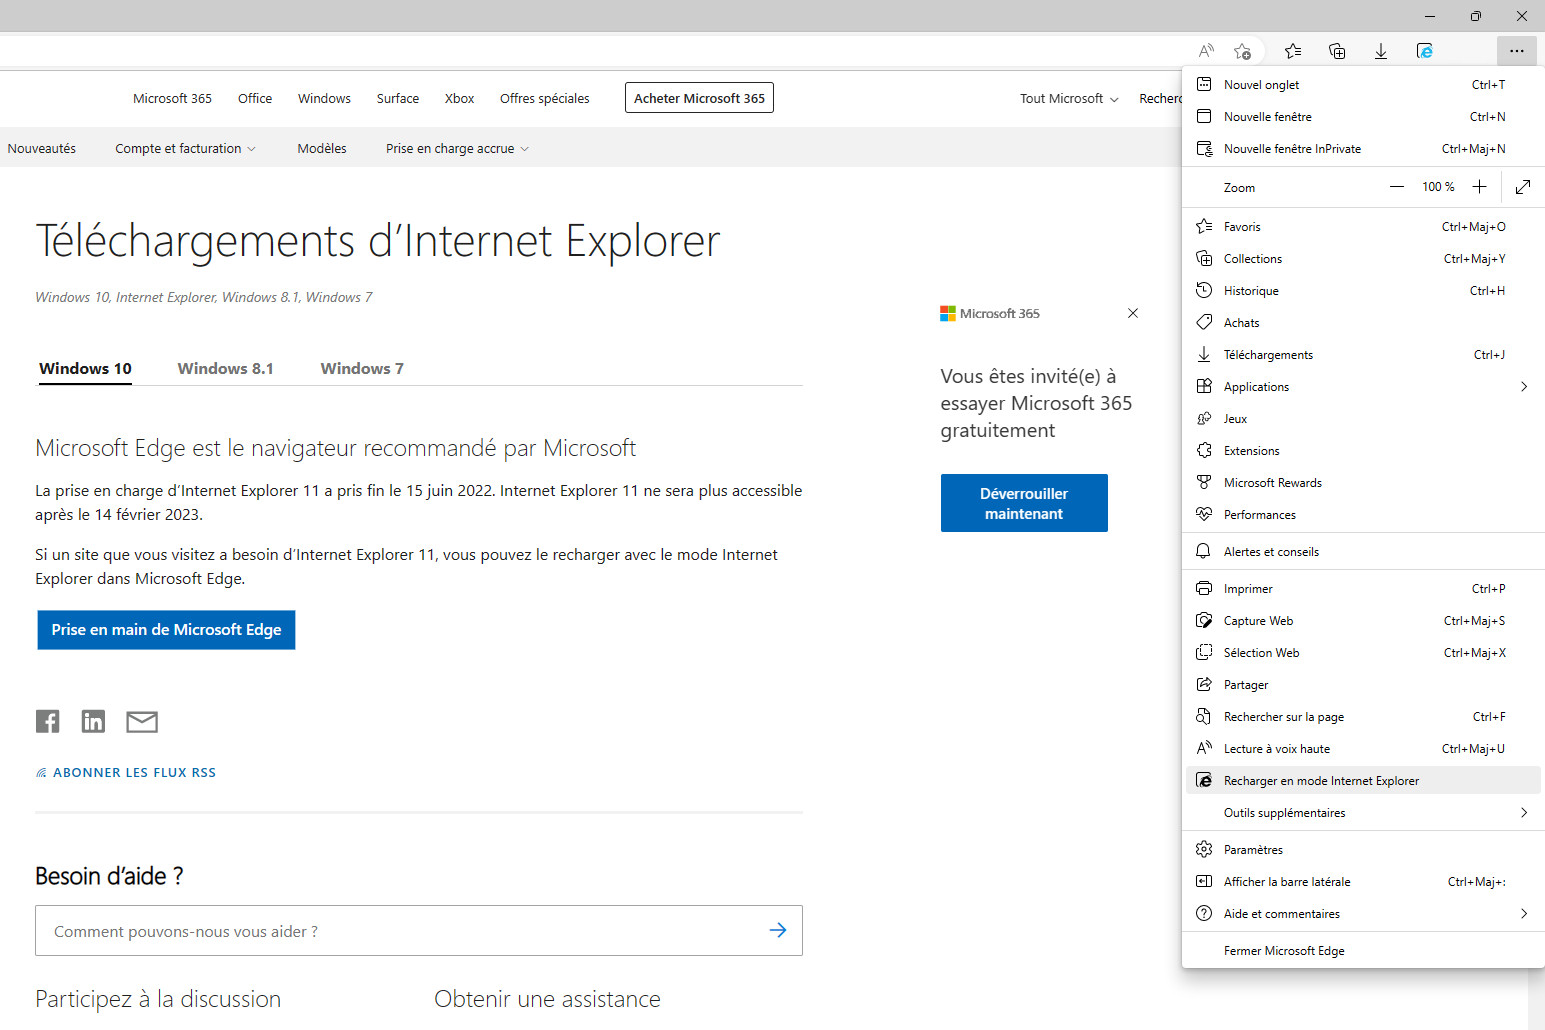Click the Rechercher sur la page icon
The image size is (1545, 1030).
[x=1204, y=717]
